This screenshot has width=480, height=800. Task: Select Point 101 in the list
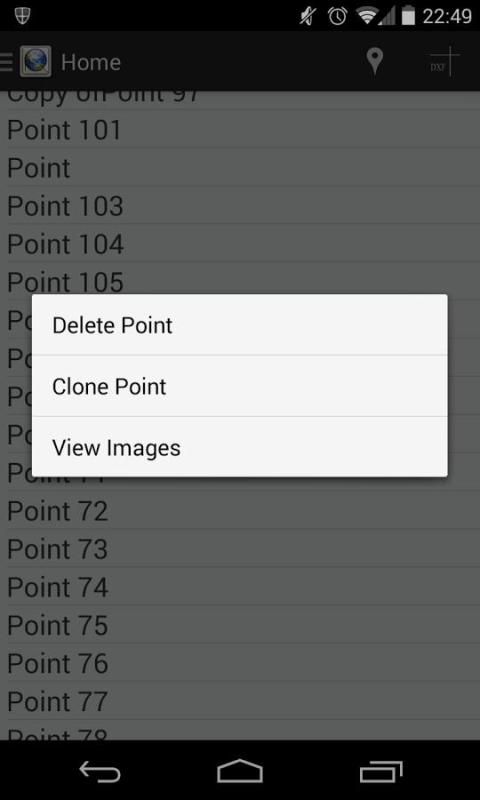pos(240,130)
